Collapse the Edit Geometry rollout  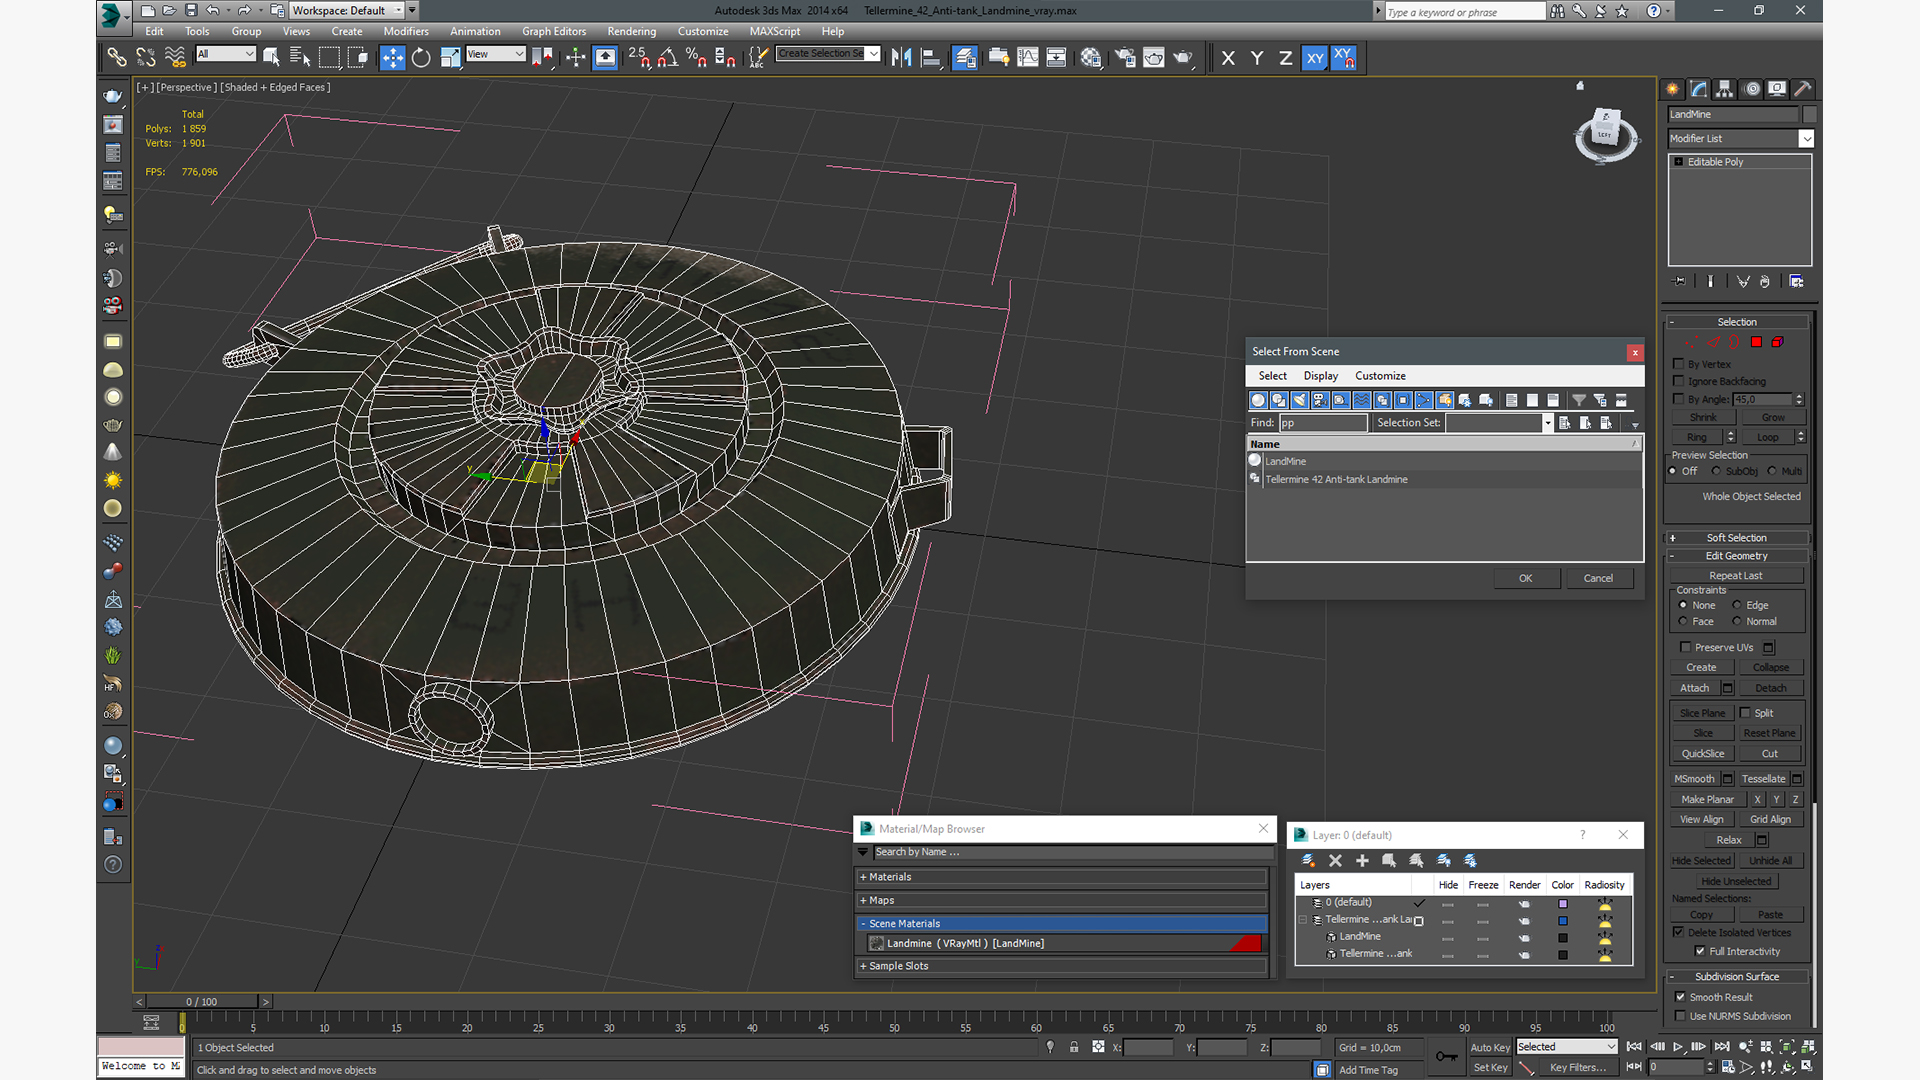tap(1737, 556)
